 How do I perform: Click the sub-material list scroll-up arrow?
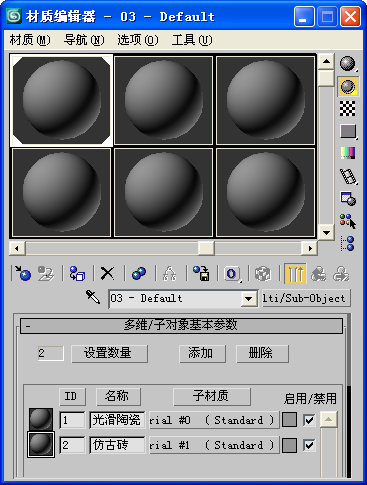[x=328, y=419]
